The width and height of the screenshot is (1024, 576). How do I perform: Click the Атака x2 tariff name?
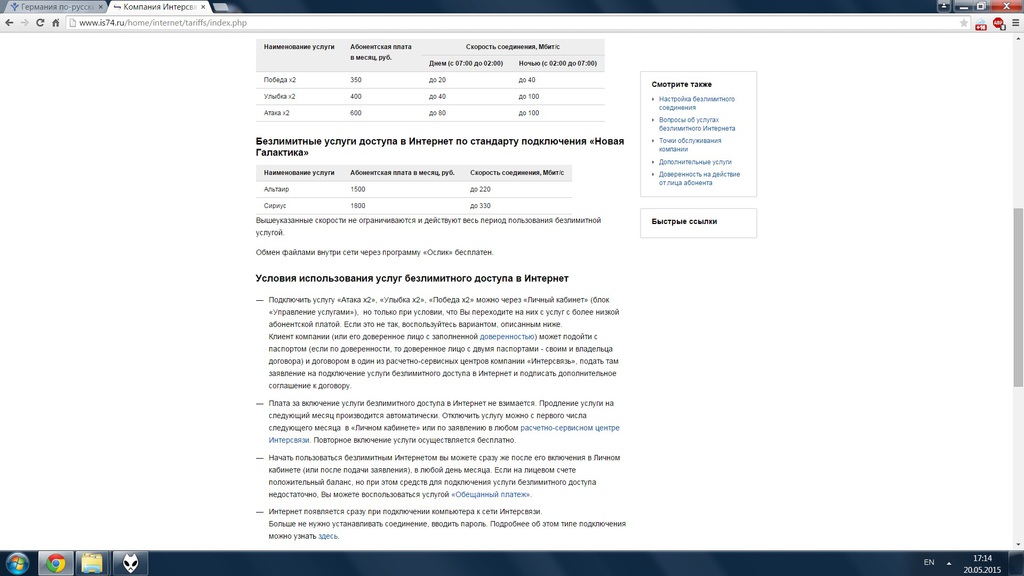(x=276, y=113)
